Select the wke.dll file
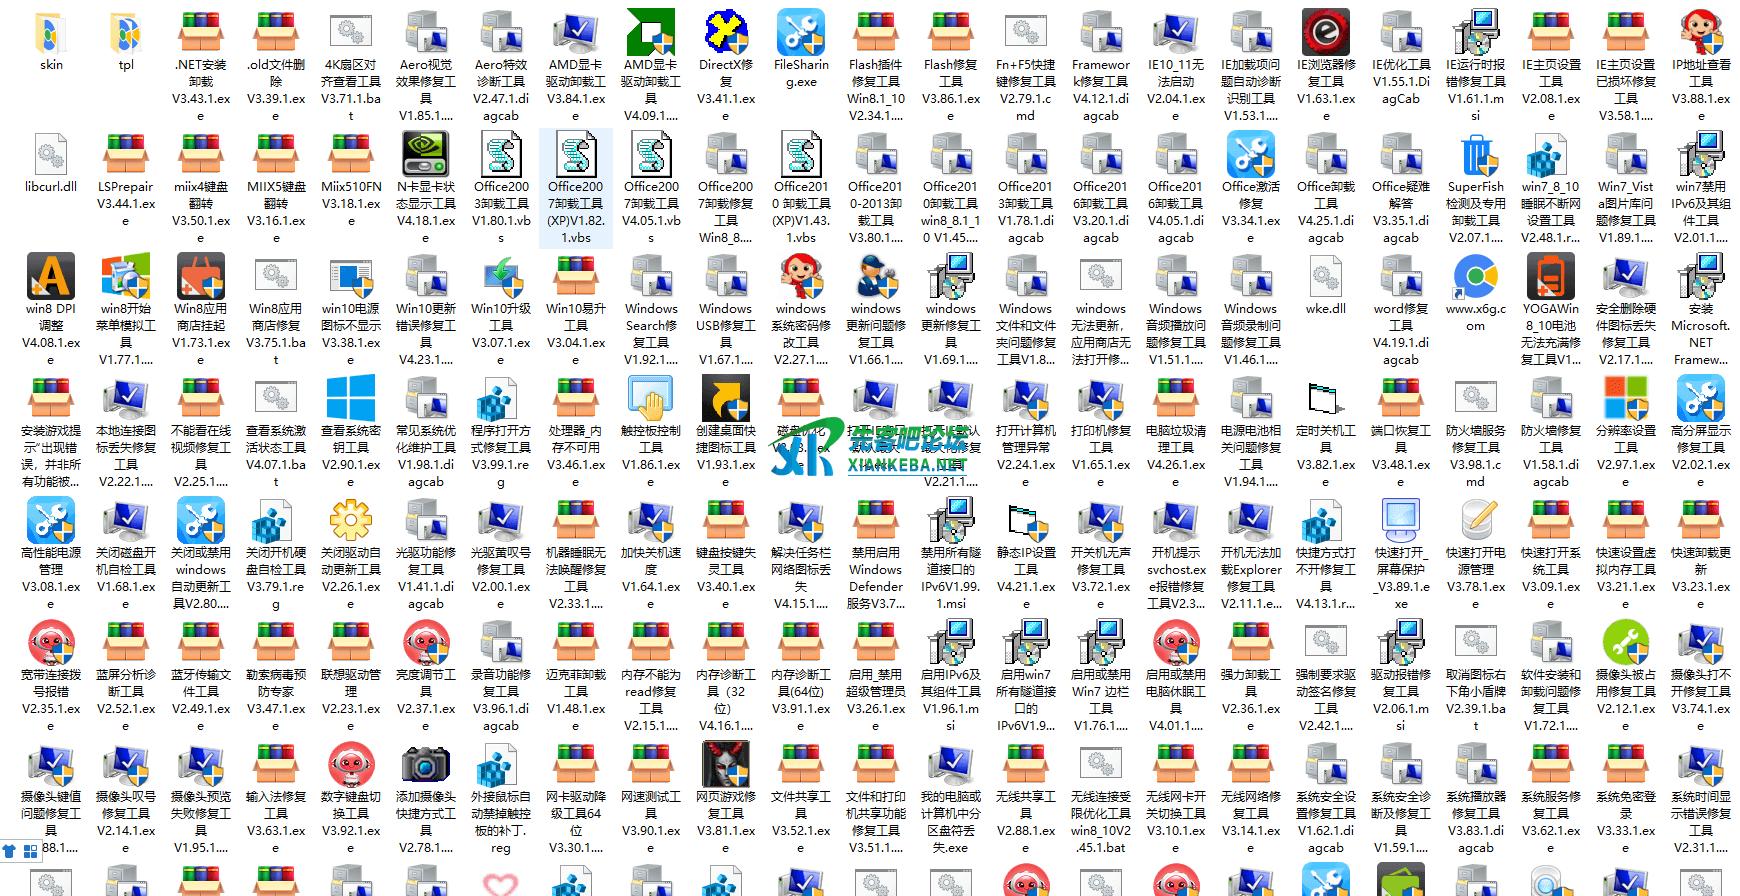1740x896 pixels. pyautogui.click(x=1325, y=278)
